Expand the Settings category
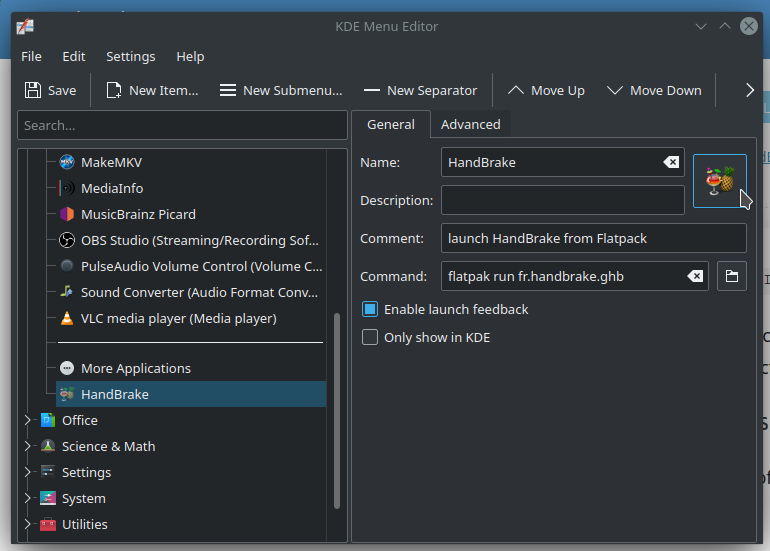Screen dimensions: 770x551 [x=28, y=472]
